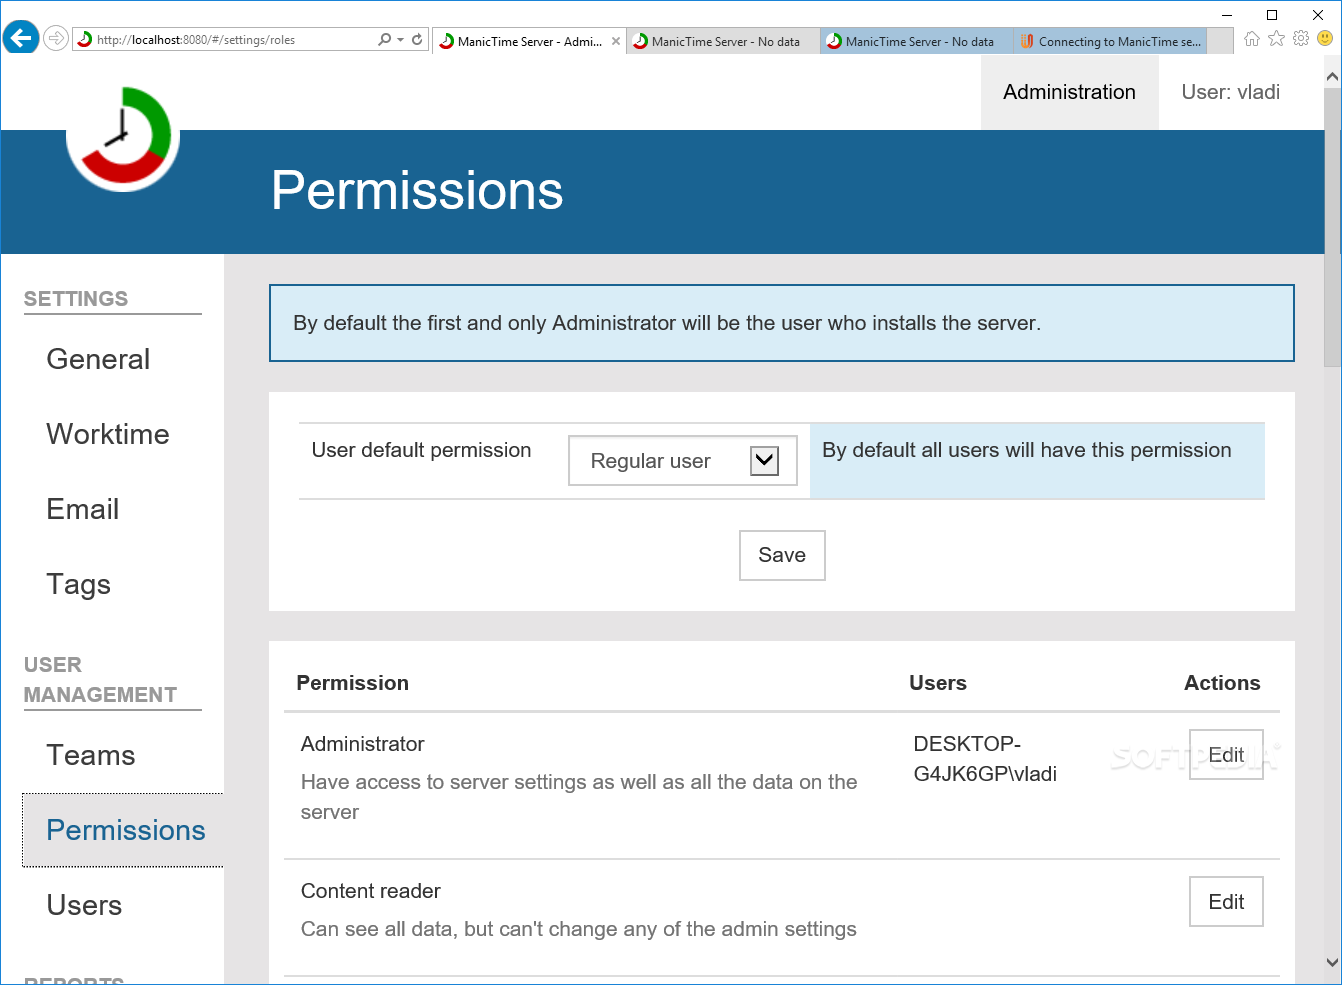The width and height of the screenshot is (1342, 985).
Task: Edit the Content reader permission
Action: click(1226, 902)
